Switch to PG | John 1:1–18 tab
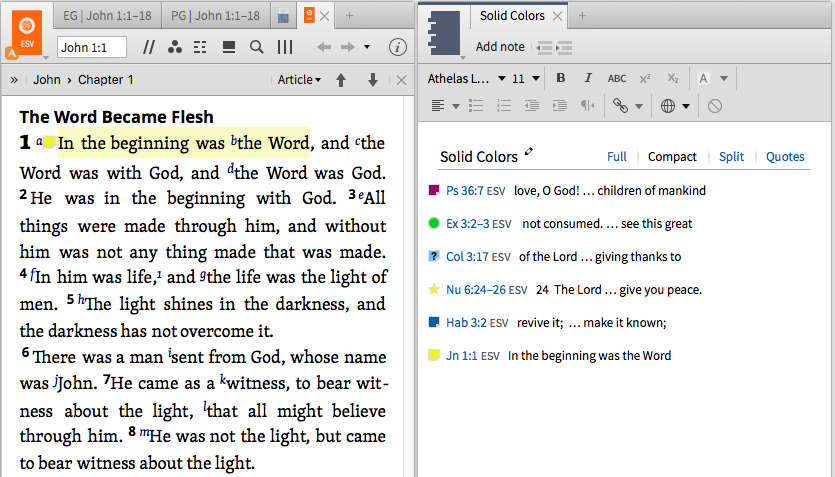The image size is (835, 477). point(215,16)
